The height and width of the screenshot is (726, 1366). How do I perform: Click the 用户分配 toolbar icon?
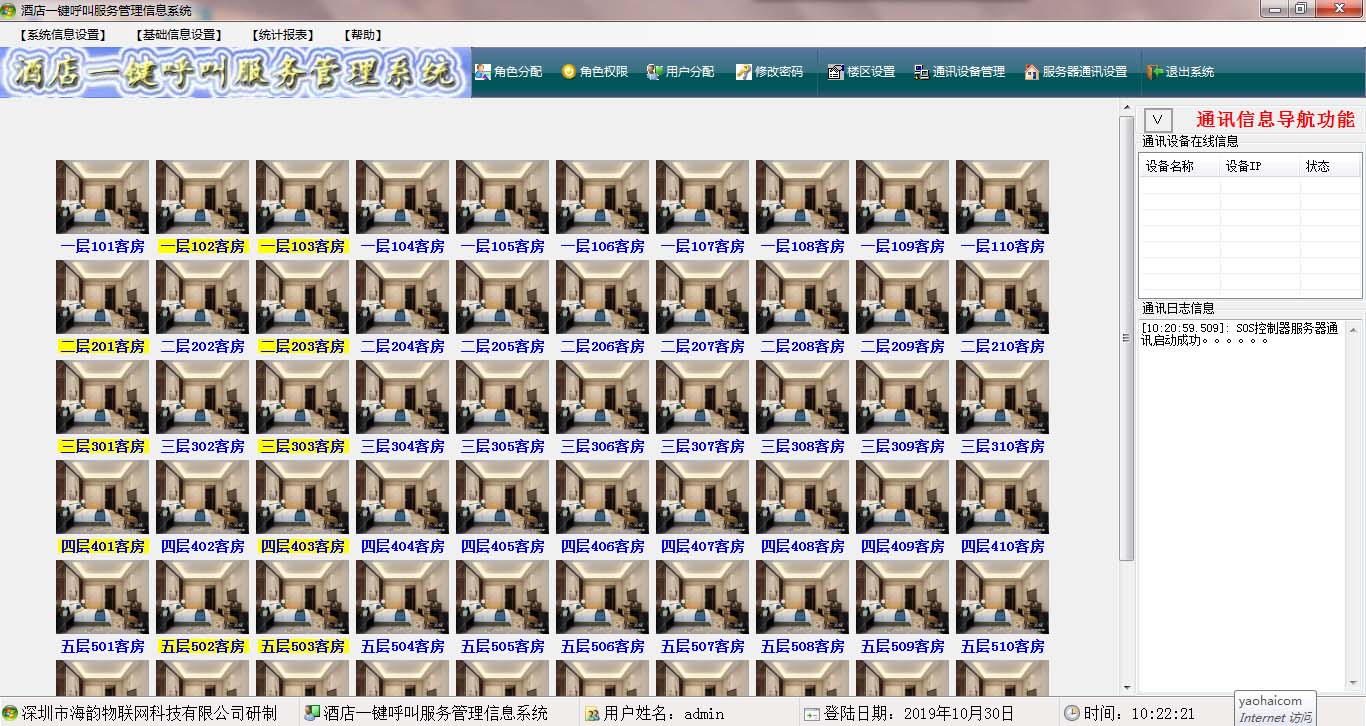(655, 72)
